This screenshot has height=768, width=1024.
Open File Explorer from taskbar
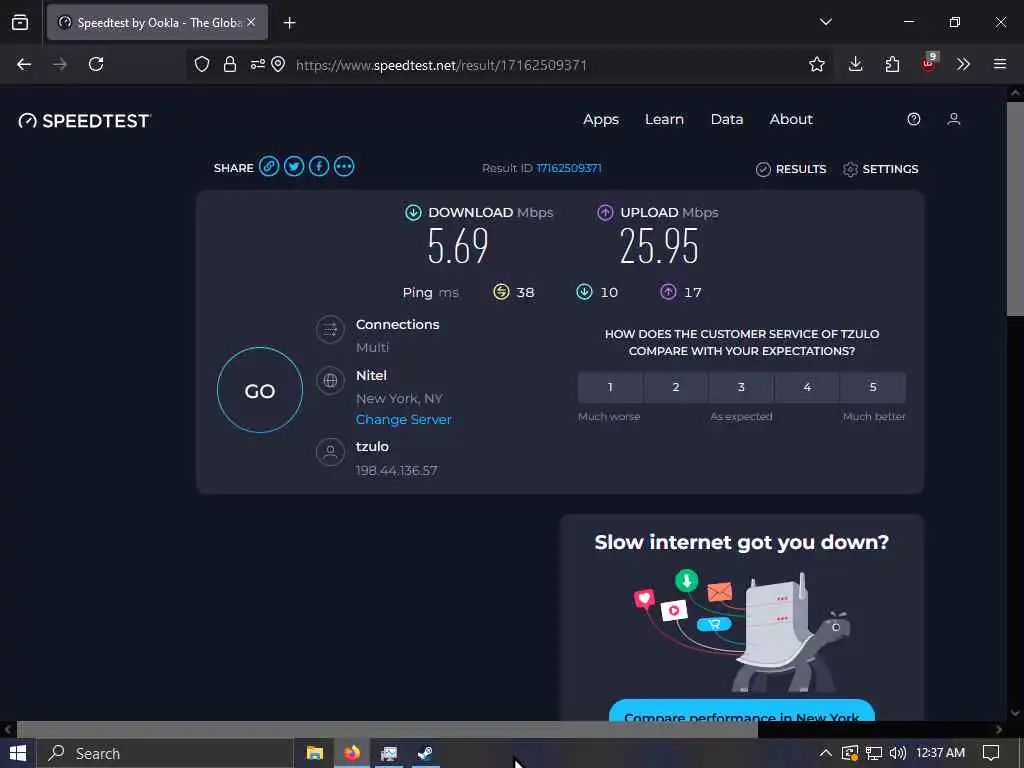(315, 753)
